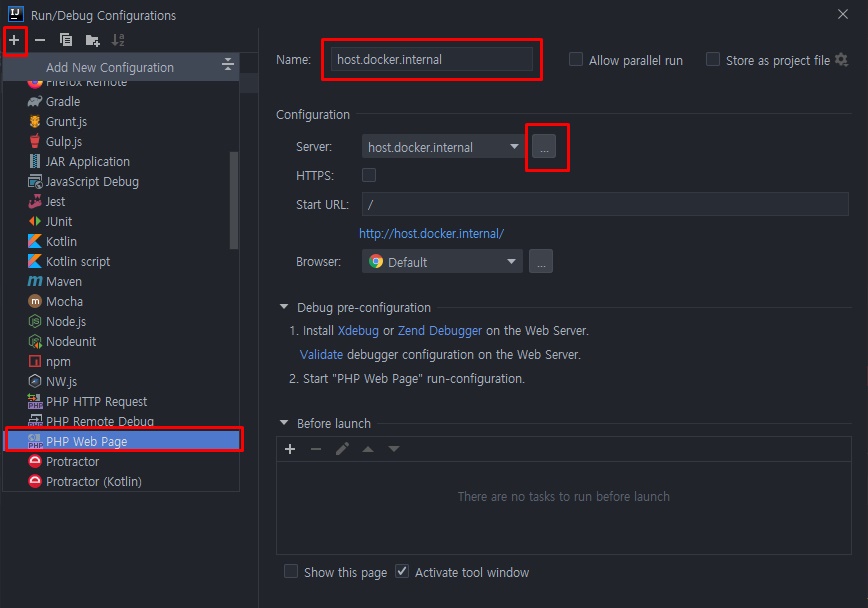
Task: Click the ellipsis button next to Browser
Action: coord(541,261)
